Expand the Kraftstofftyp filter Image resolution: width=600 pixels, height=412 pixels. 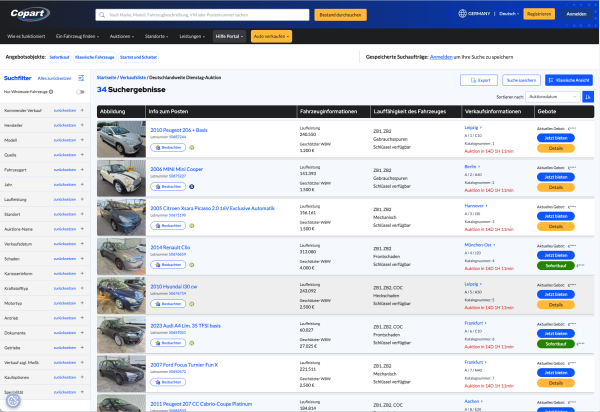pos(82,288)
